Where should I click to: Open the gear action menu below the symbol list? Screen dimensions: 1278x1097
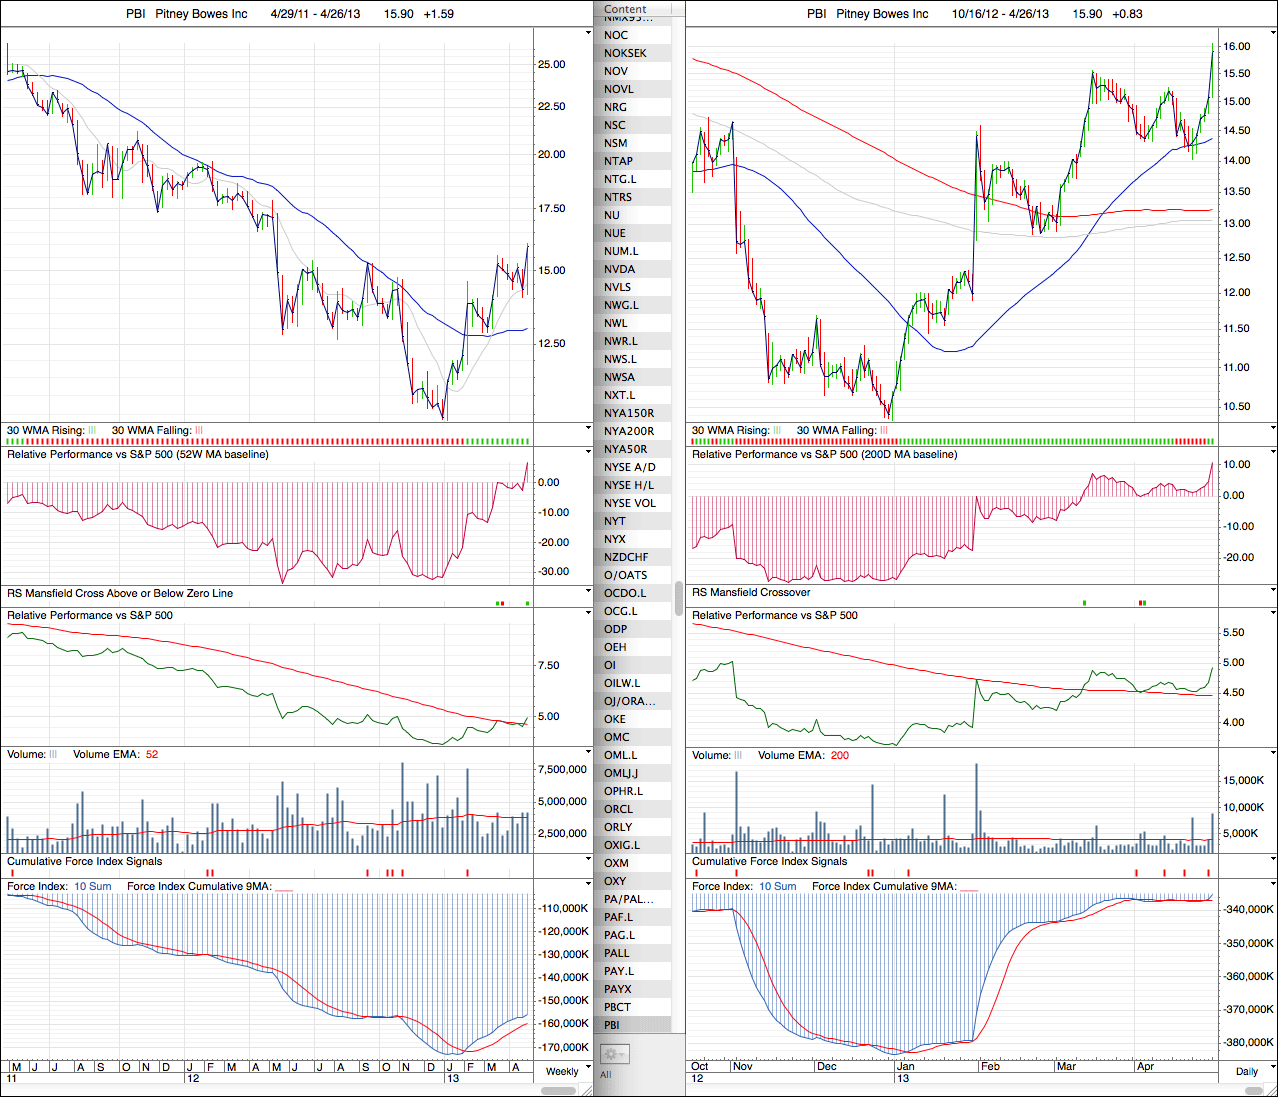pos(614,1054)
